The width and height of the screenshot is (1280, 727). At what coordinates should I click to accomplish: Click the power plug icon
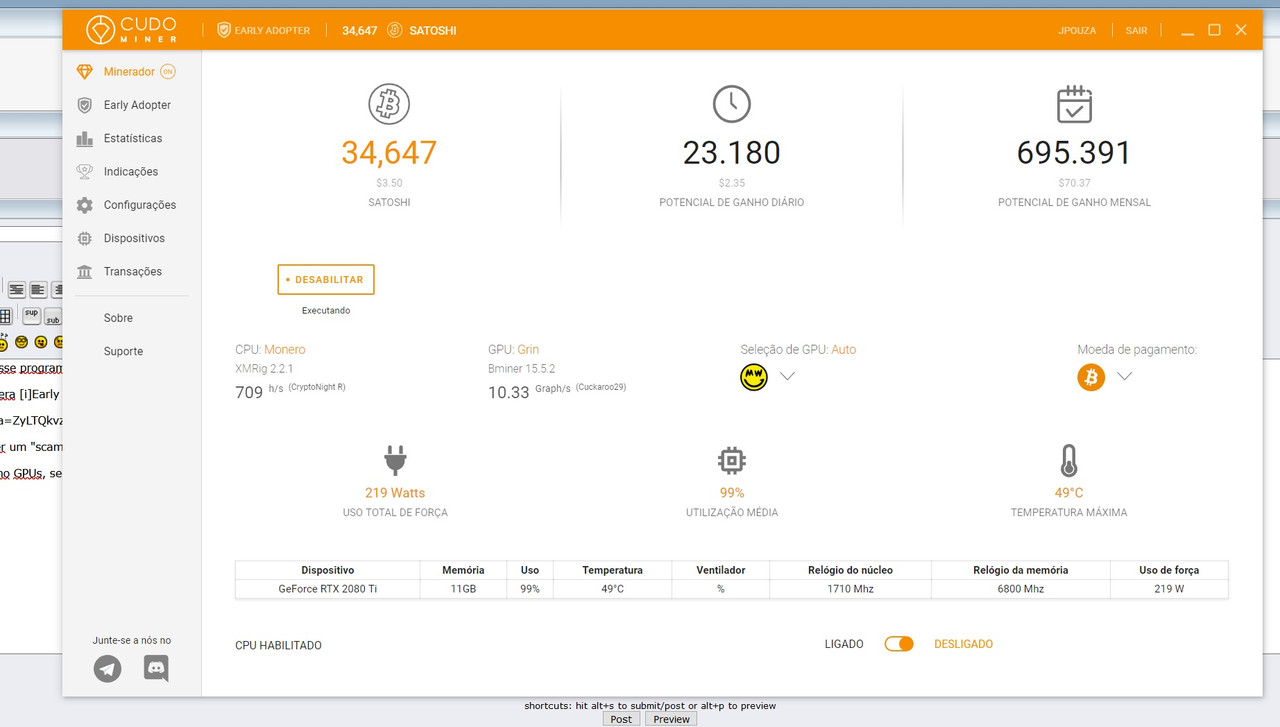[x=395, y=460]
